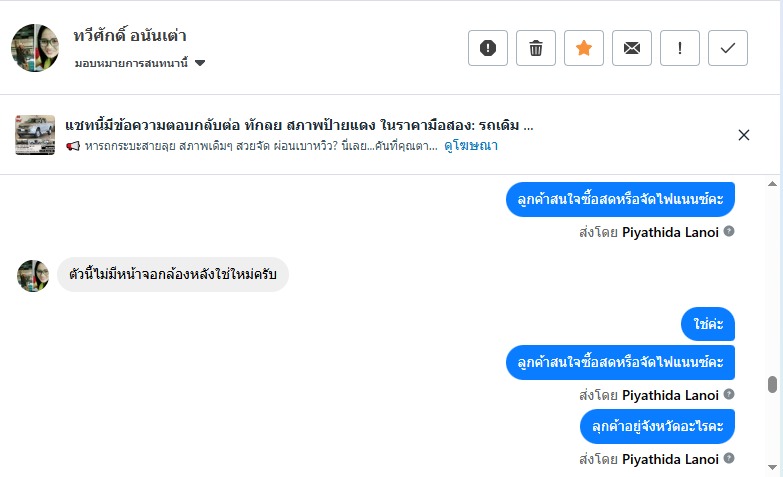
Task: Click the ดูโฆษณา view ad link
Action: 471,146
